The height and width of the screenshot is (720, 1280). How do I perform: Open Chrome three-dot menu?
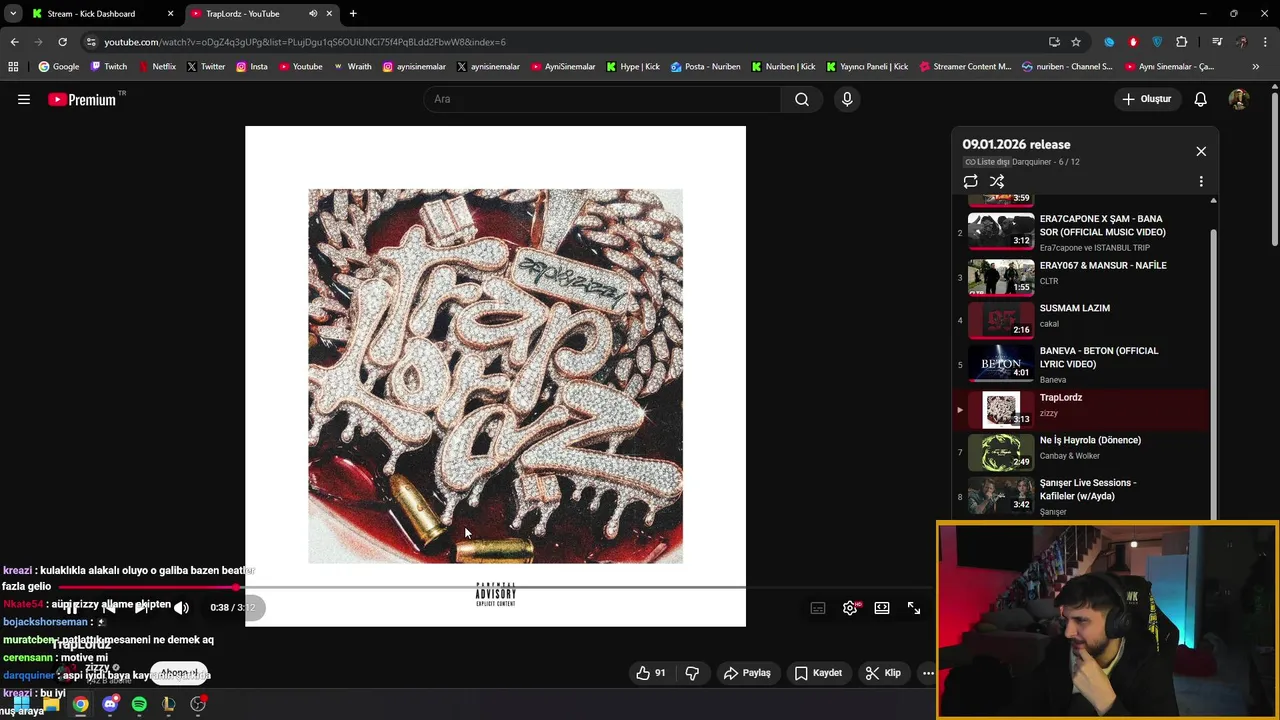coord(1265,42)
